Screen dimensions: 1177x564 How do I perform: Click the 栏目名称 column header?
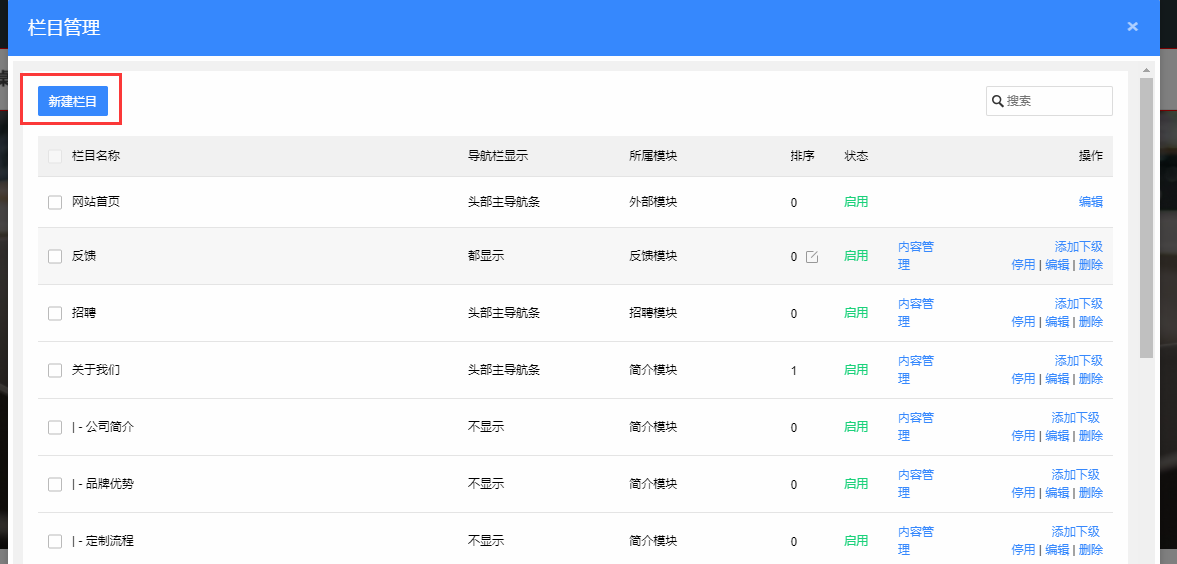pos(96,156)
